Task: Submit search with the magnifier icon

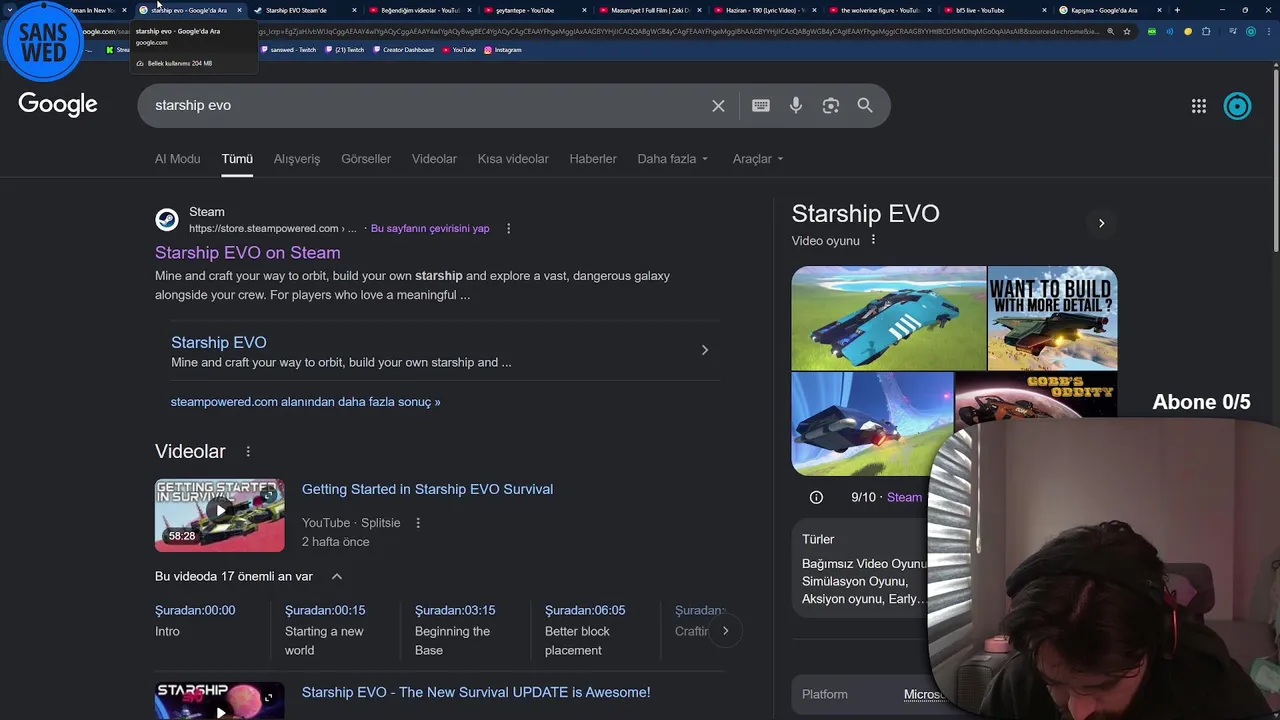Action: pyautogui.click(x=865, y=105)
